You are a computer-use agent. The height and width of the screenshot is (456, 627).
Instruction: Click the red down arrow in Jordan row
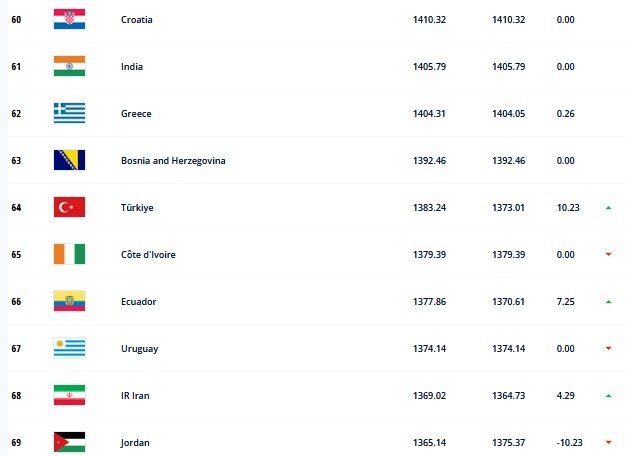pyautogui.click(x=608, y=442)
